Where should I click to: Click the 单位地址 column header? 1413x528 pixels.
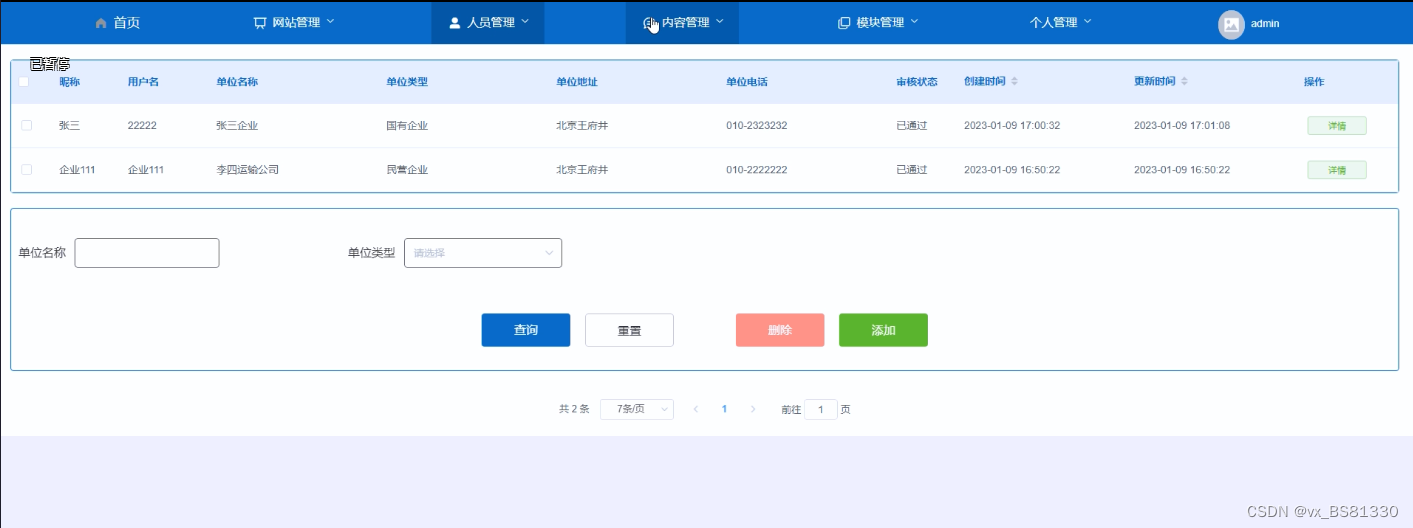pos(577,82)
